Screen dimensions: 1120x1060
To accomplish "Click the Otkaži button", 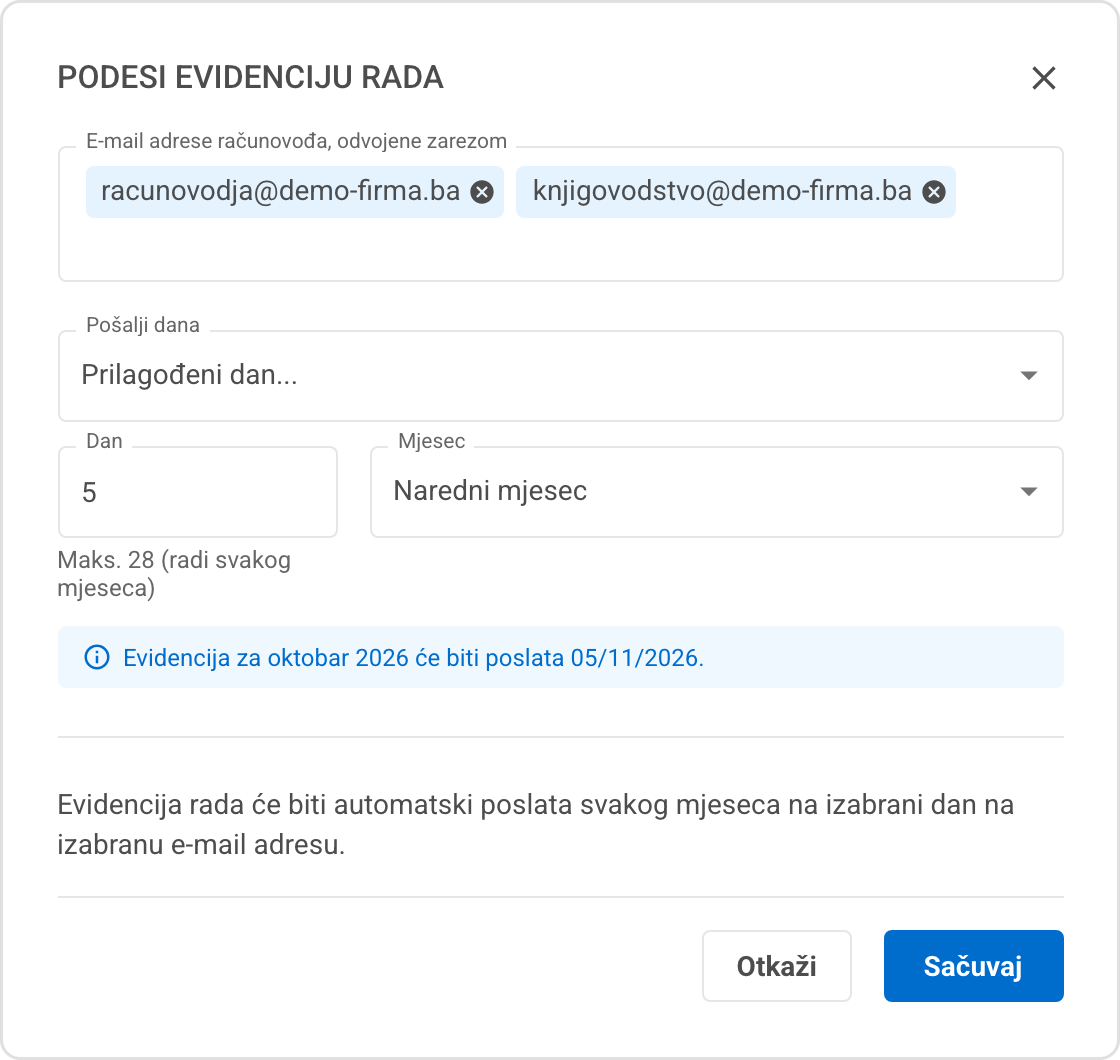I will (776, 966).
